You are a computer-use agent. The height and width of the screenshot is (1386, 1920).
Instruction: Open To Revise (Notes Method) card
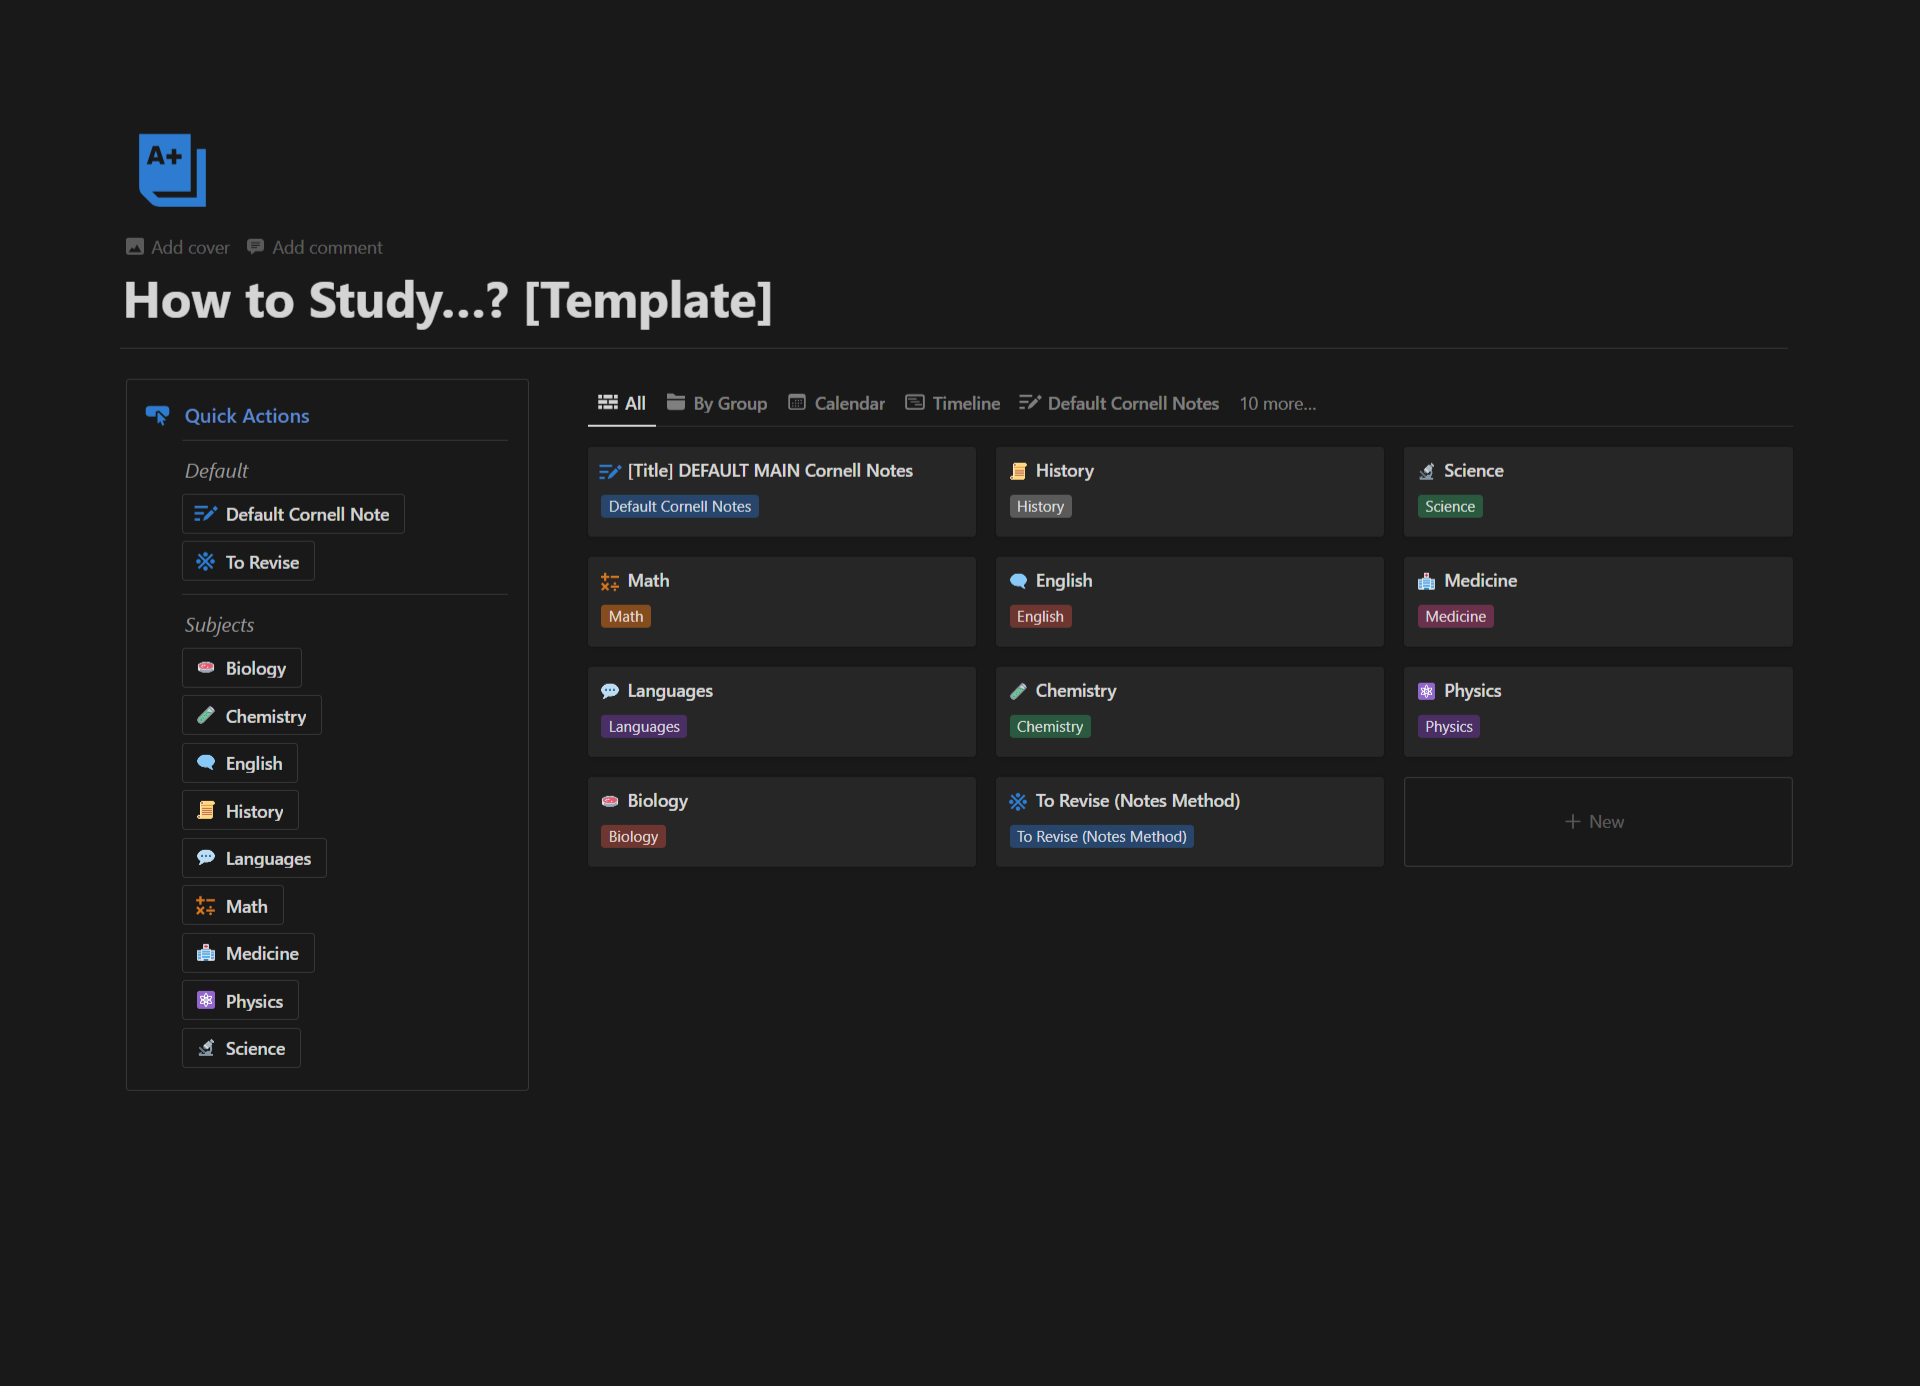coord(1137,801)
